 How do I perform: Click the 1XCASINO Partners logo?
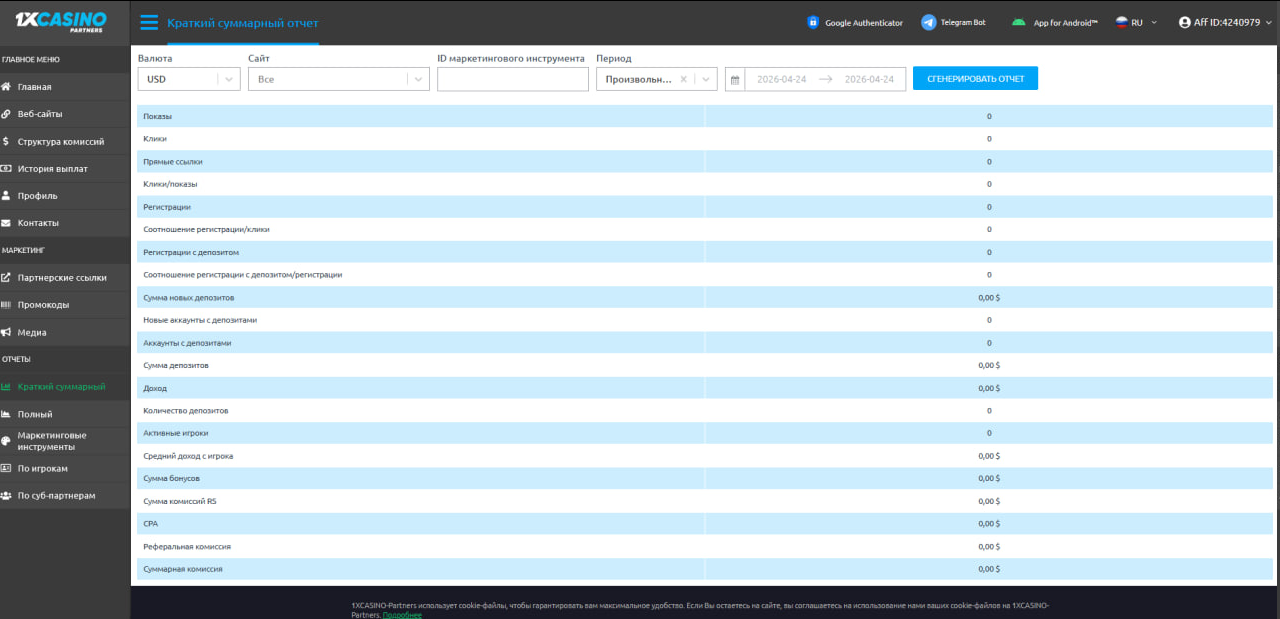(61, 22)
